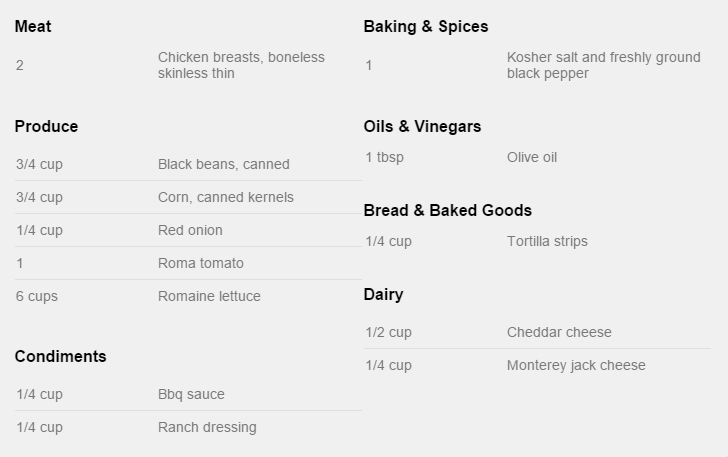Click Chicken breasts, boneless skinless thin

point(241,65)
